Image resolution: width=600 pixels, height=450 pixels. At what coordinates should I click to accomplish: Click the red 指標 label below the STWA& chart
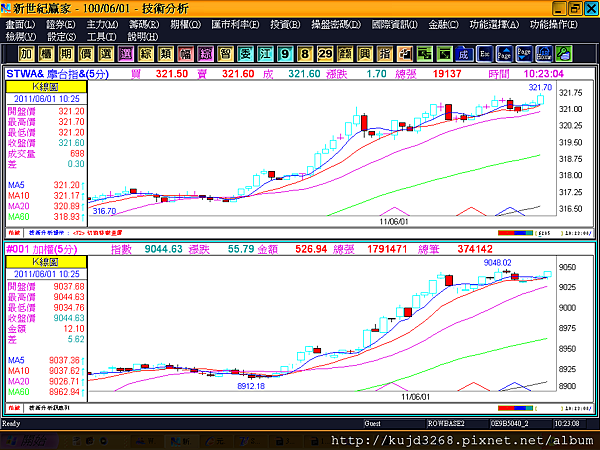pos(14,233)
